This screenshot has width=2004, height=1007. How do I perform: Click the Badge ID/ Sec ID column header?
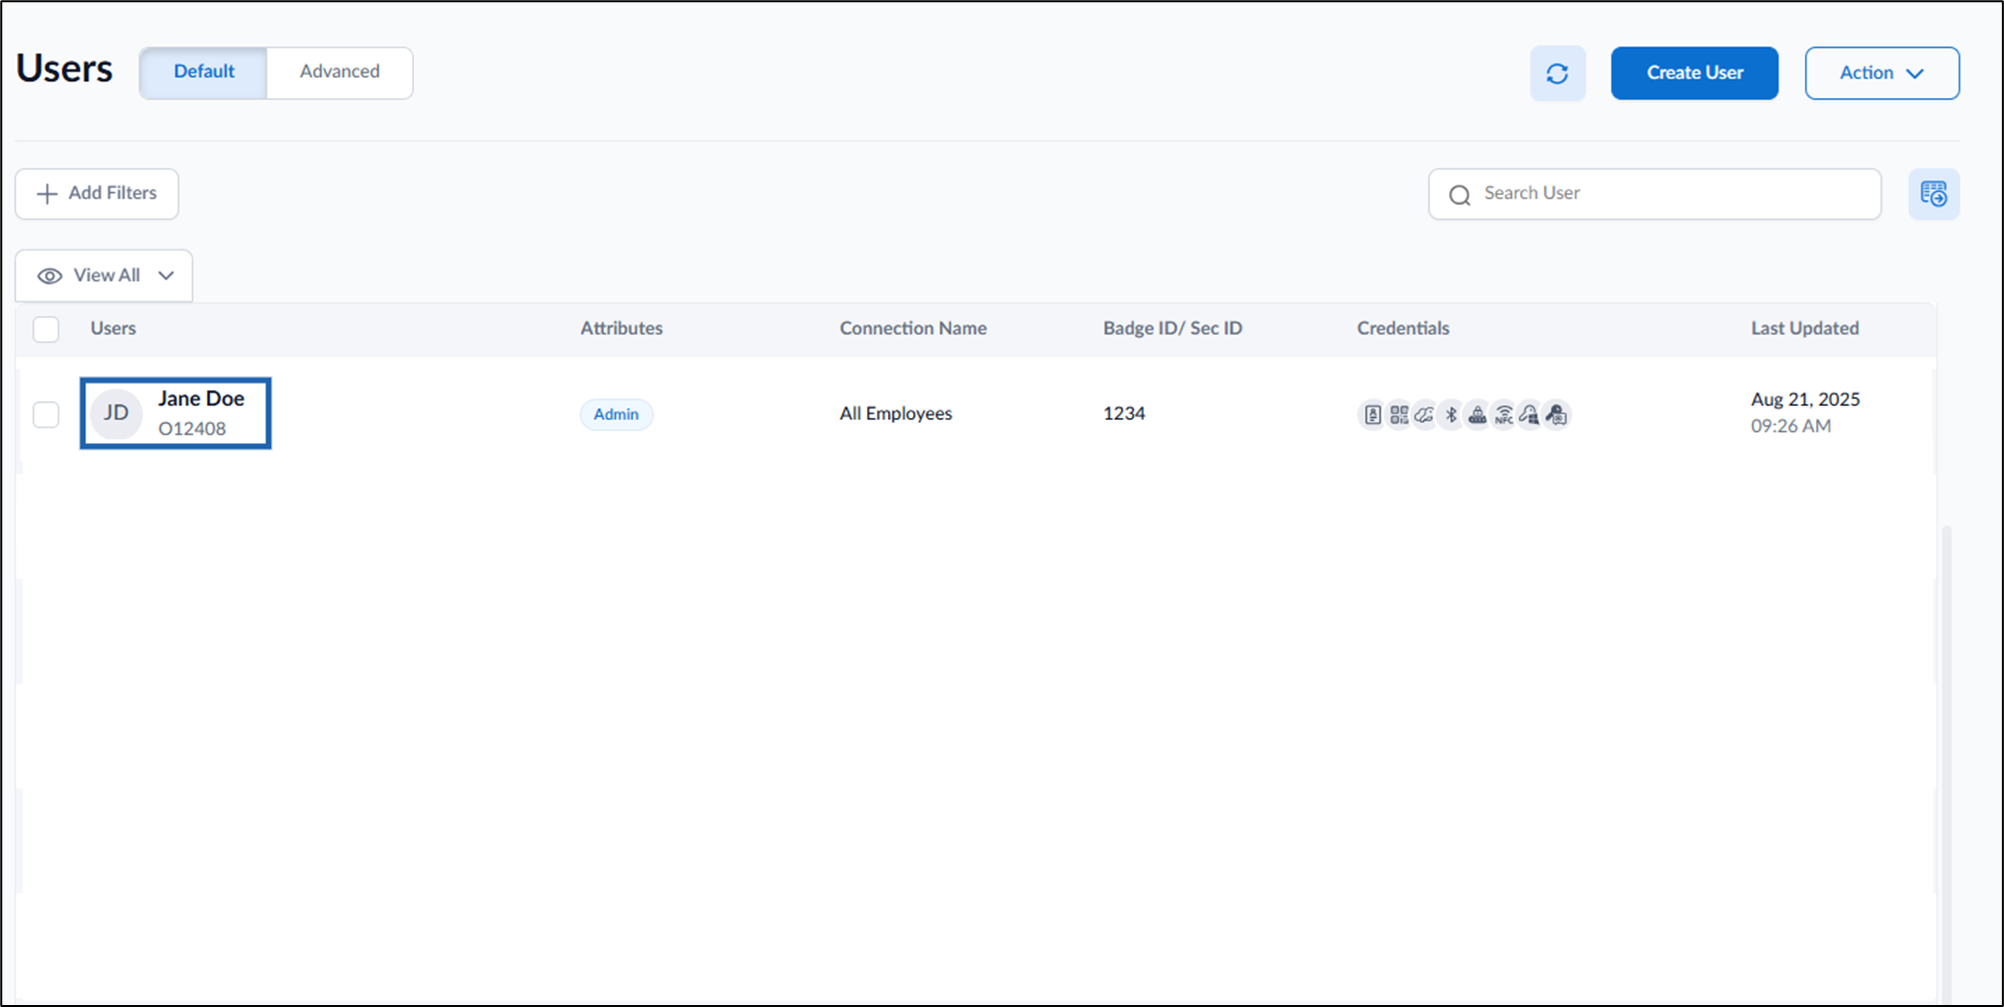point(1172,328)
